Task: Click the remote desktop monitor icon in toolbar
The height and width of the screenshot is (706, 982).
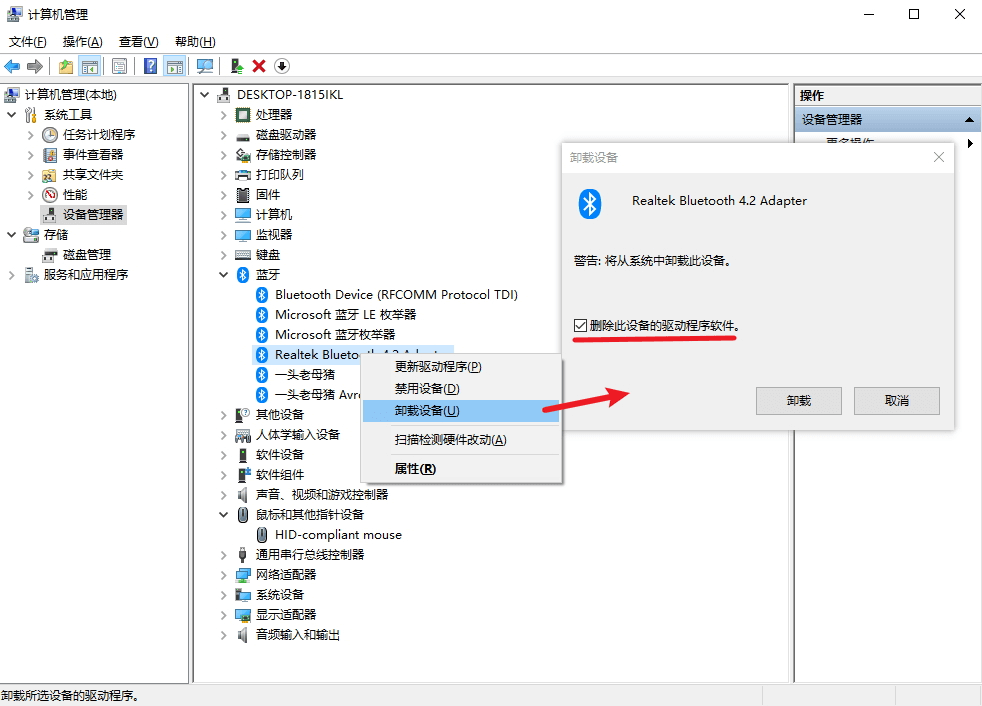Action: tap(206, 66)
